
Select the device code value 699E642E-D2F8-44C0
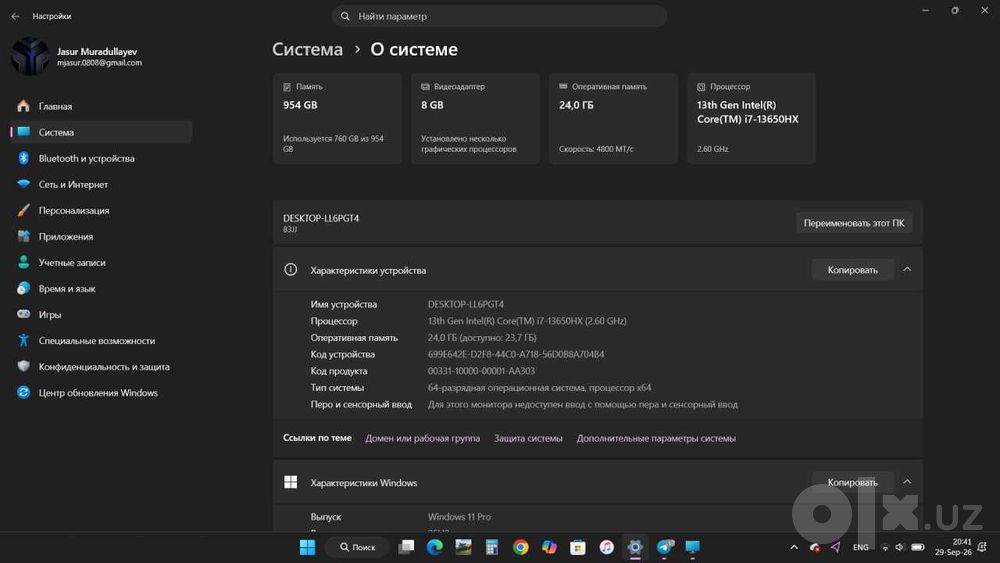[516, 355]
